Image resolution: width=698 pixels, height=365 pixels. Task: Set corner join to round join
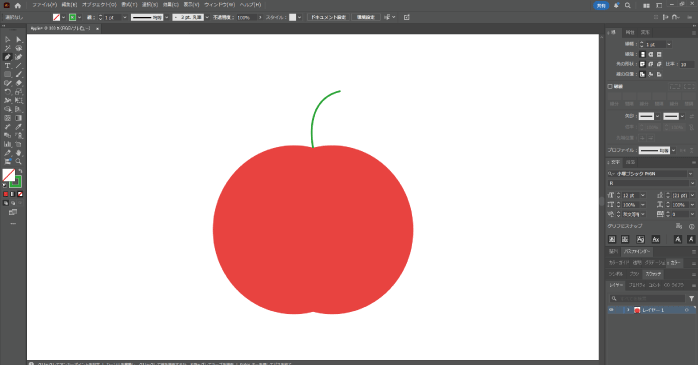pyautogui.click(x=651, y=64)
